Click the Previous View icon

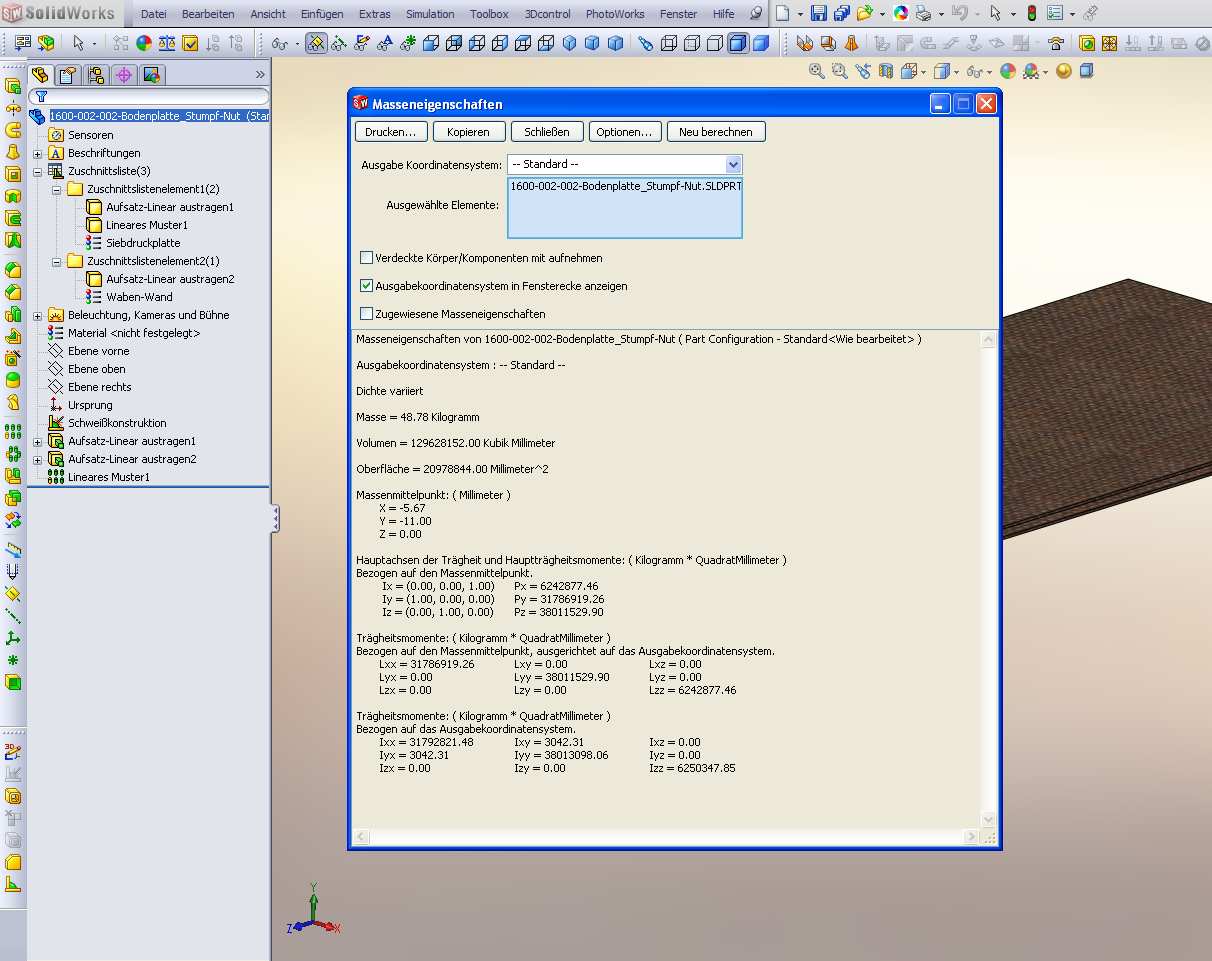coord(861,71)
